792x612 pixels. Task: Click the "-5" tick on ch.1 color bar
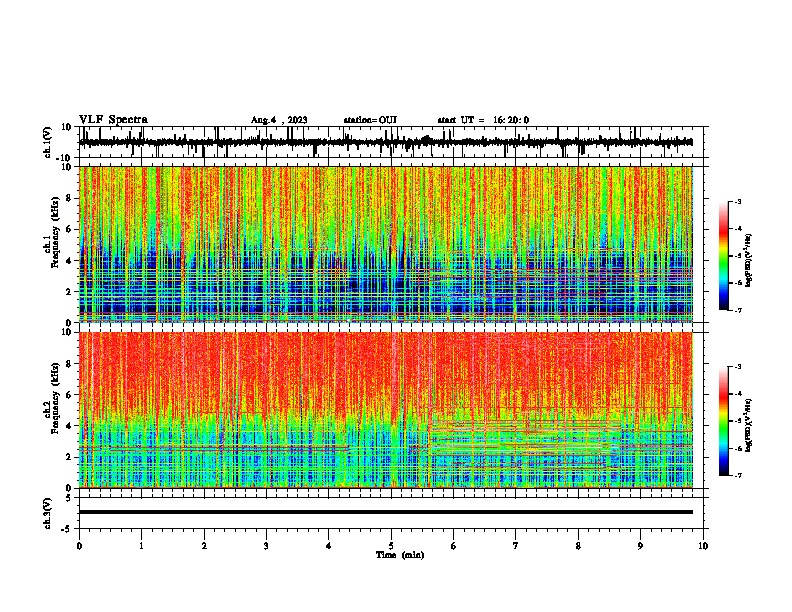click(x=737, y=256)
